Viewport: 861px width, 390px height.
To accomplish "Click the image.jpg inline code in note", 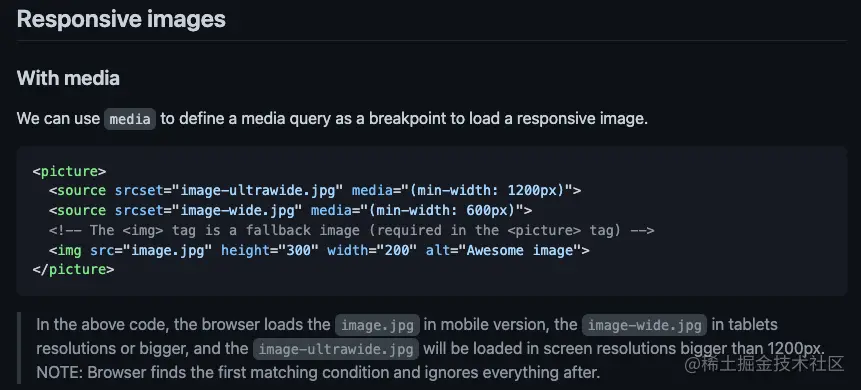I will [377, 325].
